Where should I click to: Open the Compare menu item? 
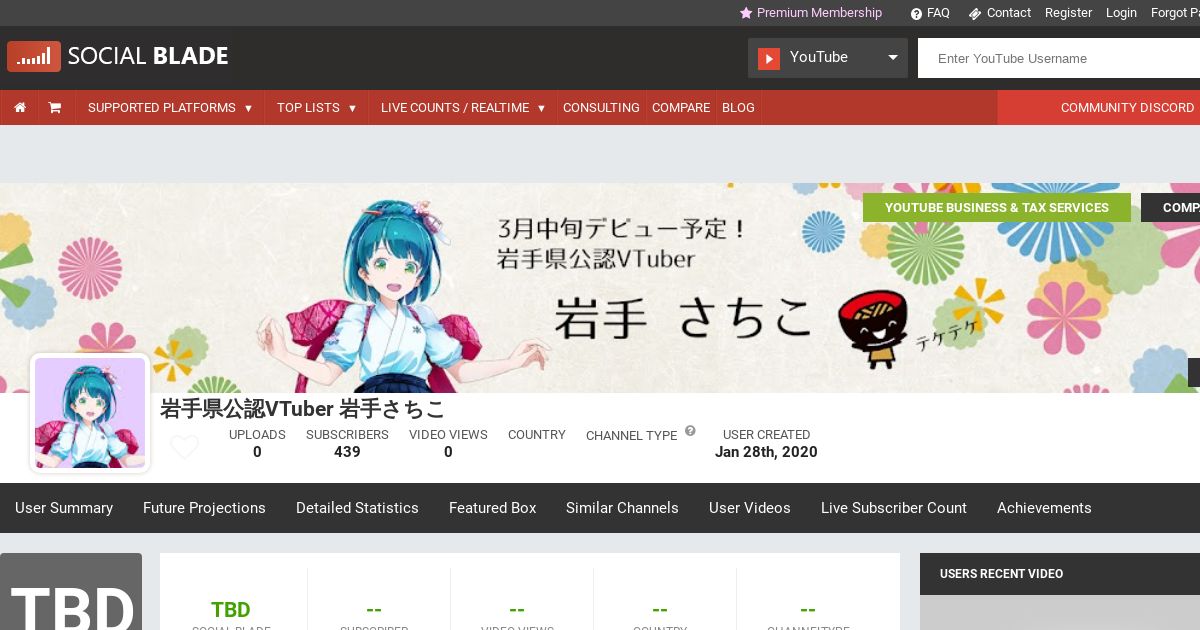point(681,108)
